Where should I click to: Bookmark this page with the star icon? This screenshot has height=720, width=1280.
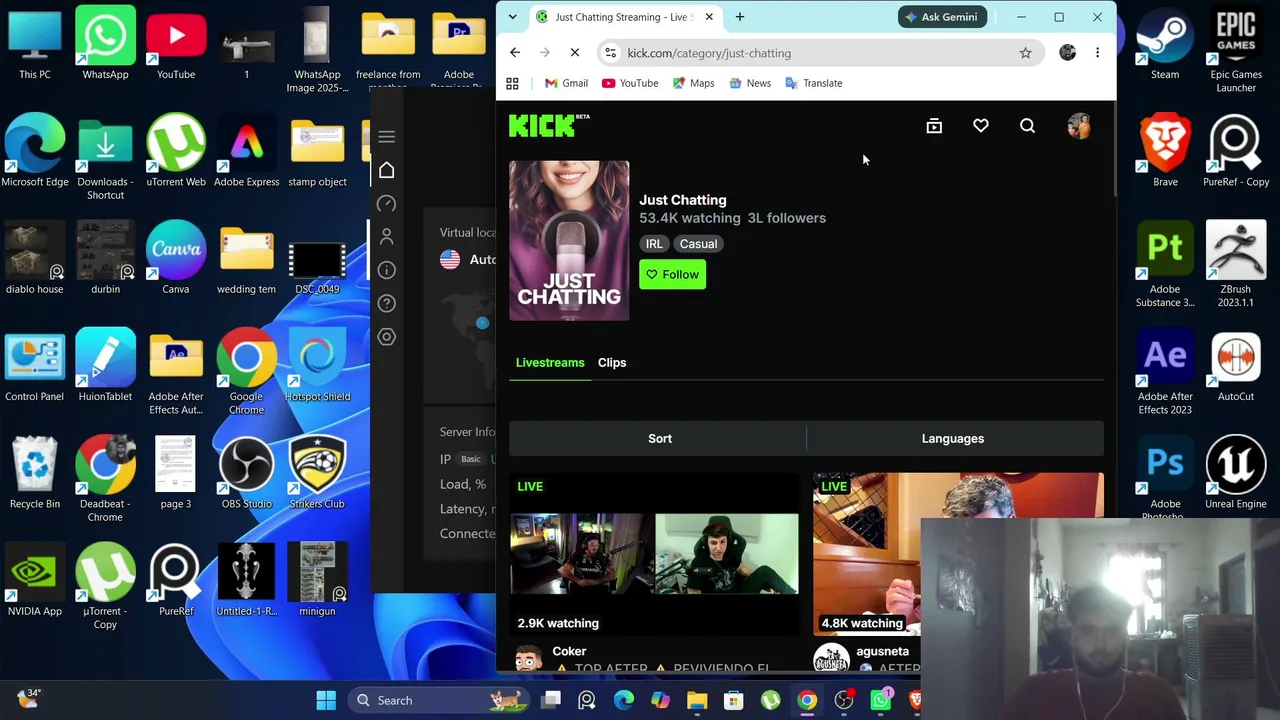pos(1025,53)
